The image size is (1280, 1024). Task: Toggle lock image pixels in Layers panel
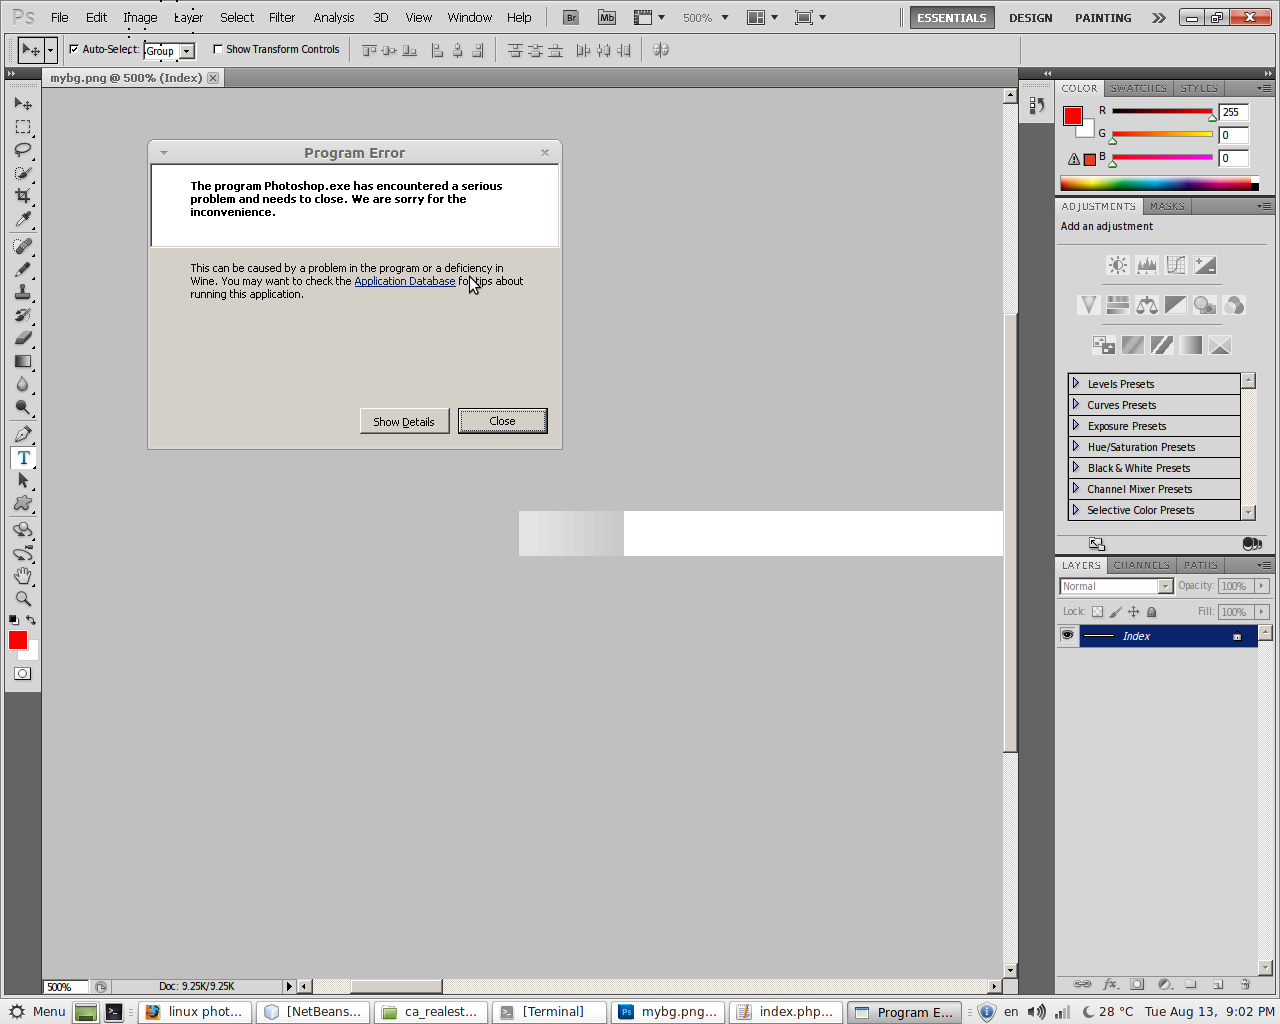[1115, 612]
